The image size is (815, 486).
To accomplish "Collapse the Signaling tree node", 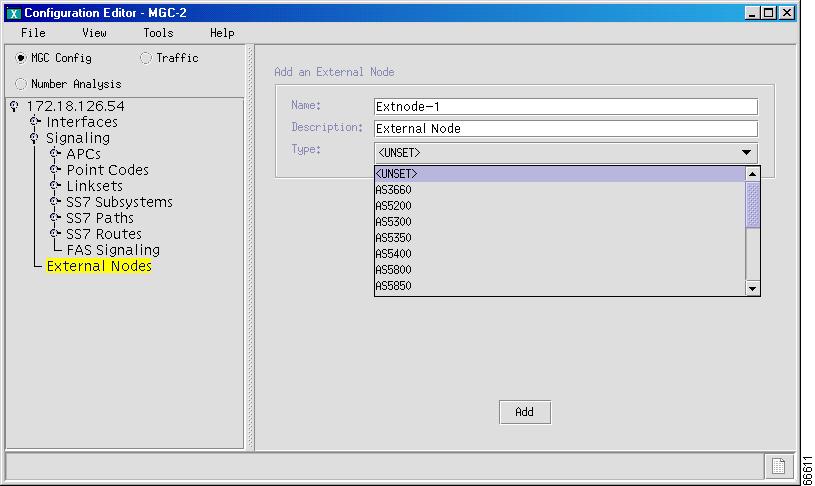I will click(34, 138).
